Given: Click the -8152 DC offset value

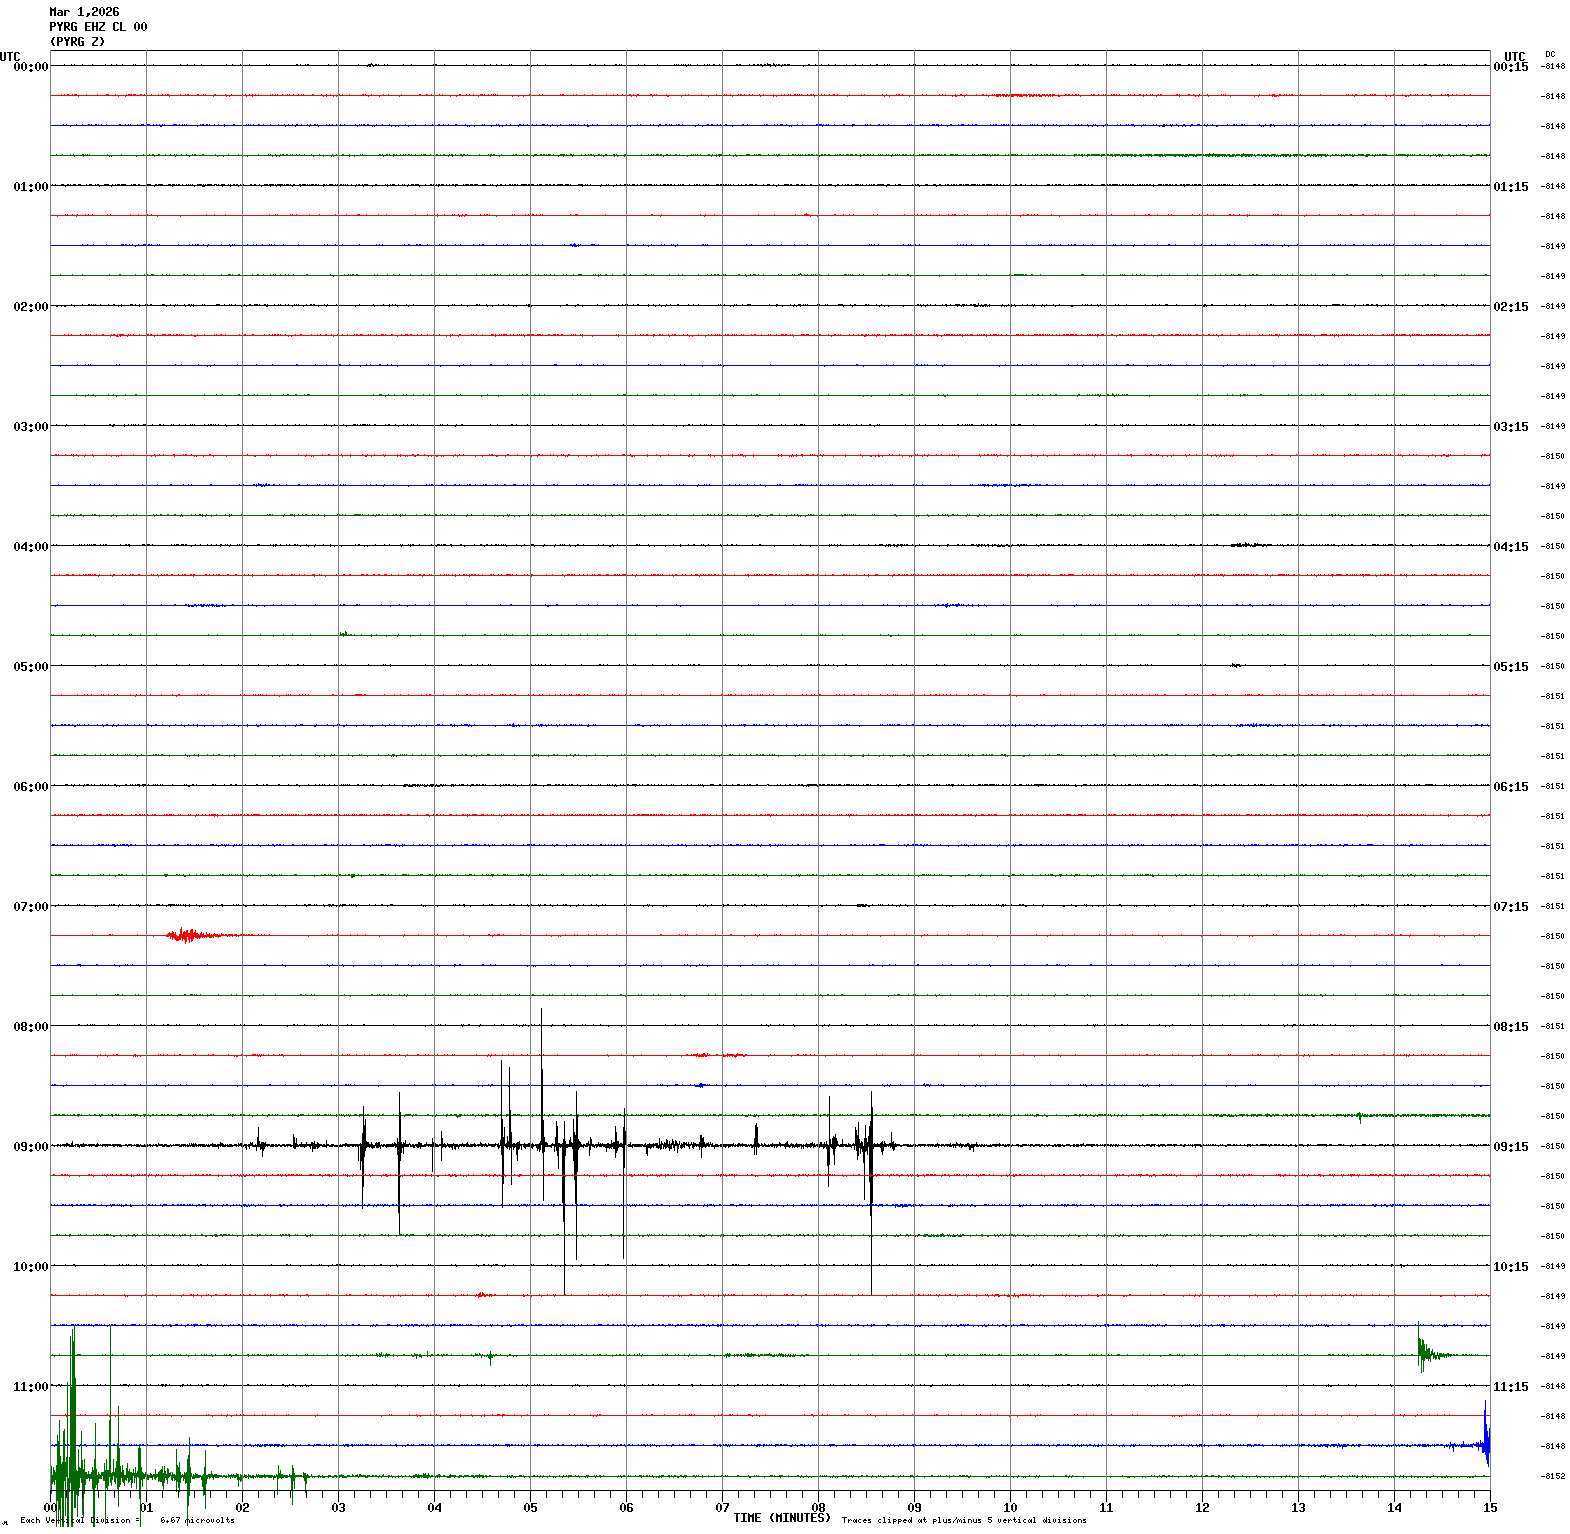Looking at the screenshot, I should click(1554, 1476).
